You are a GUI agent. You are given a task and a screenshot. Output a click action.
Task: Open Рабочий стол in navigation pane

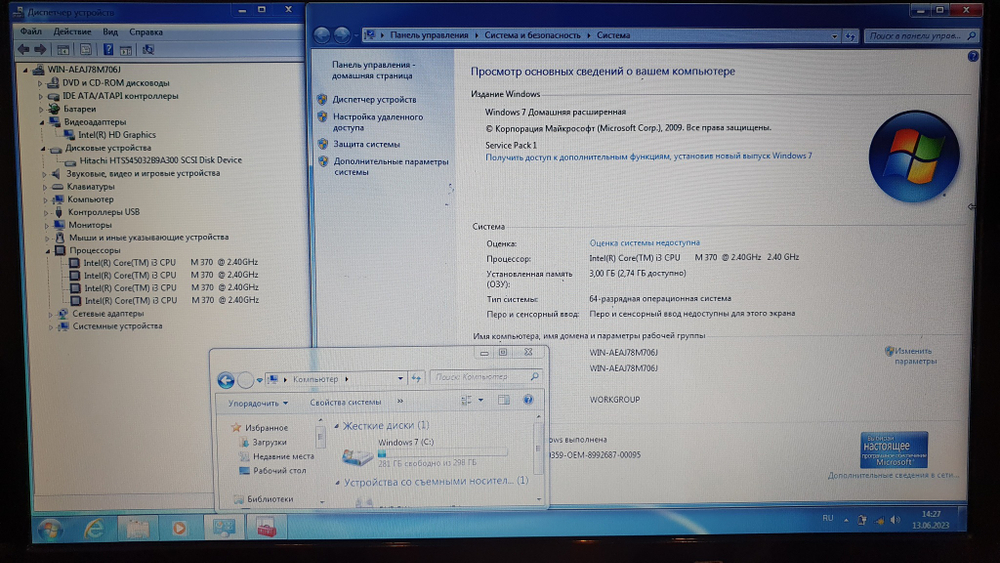(279, 471)
